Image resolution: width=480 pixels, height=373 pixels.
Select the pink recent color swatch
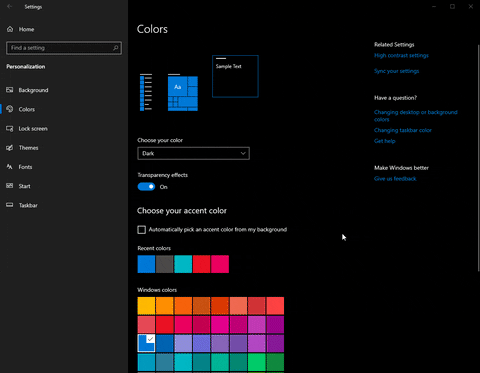coord(220,264)
